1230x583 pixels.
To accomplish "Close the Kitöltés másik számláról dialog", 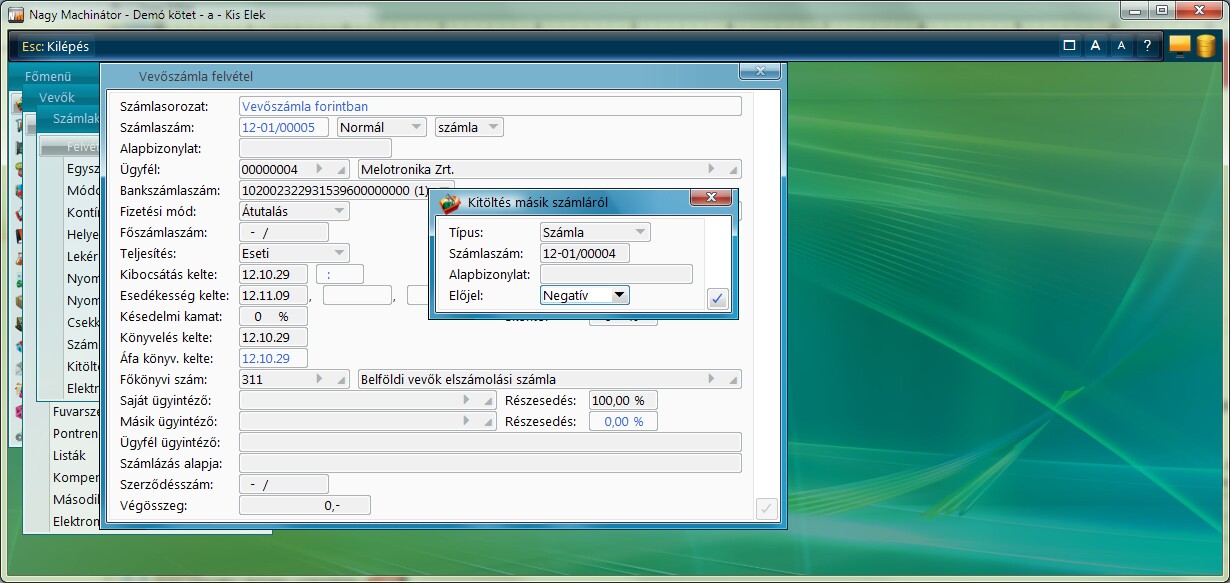I will 712,197.
